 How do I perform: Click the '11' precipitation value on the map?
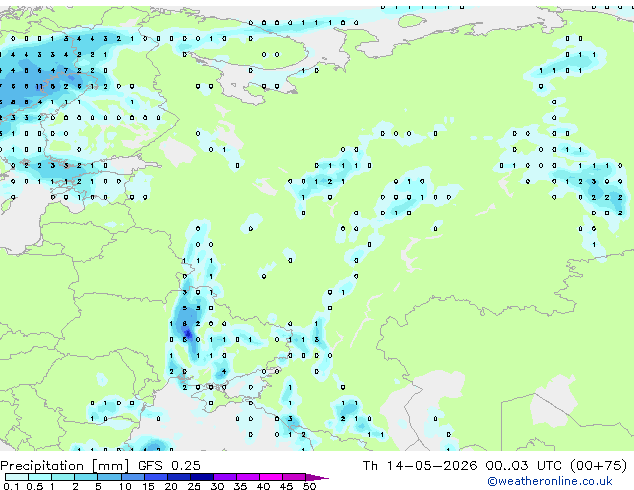point(39,87)
